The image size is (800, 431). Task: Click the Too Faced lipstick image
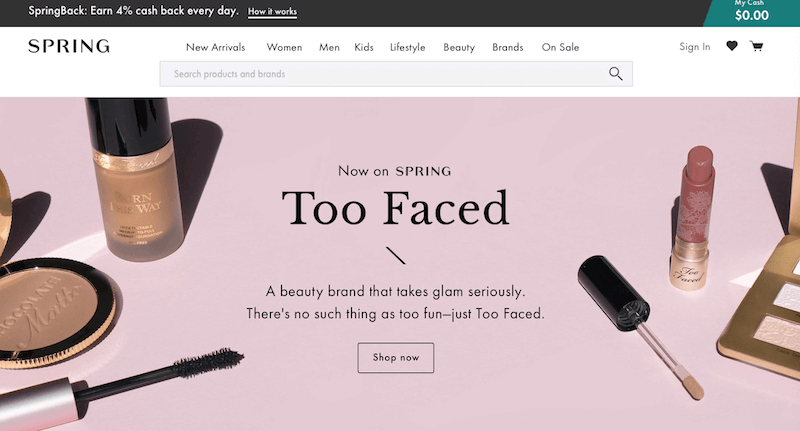click(x=693, y=217)
